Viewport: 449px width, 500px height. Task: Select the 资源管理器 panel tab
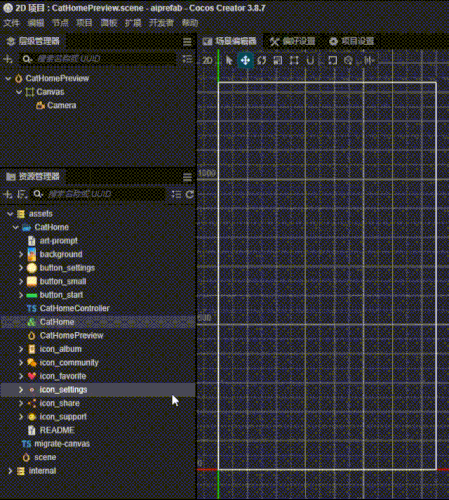coord(33,176)
